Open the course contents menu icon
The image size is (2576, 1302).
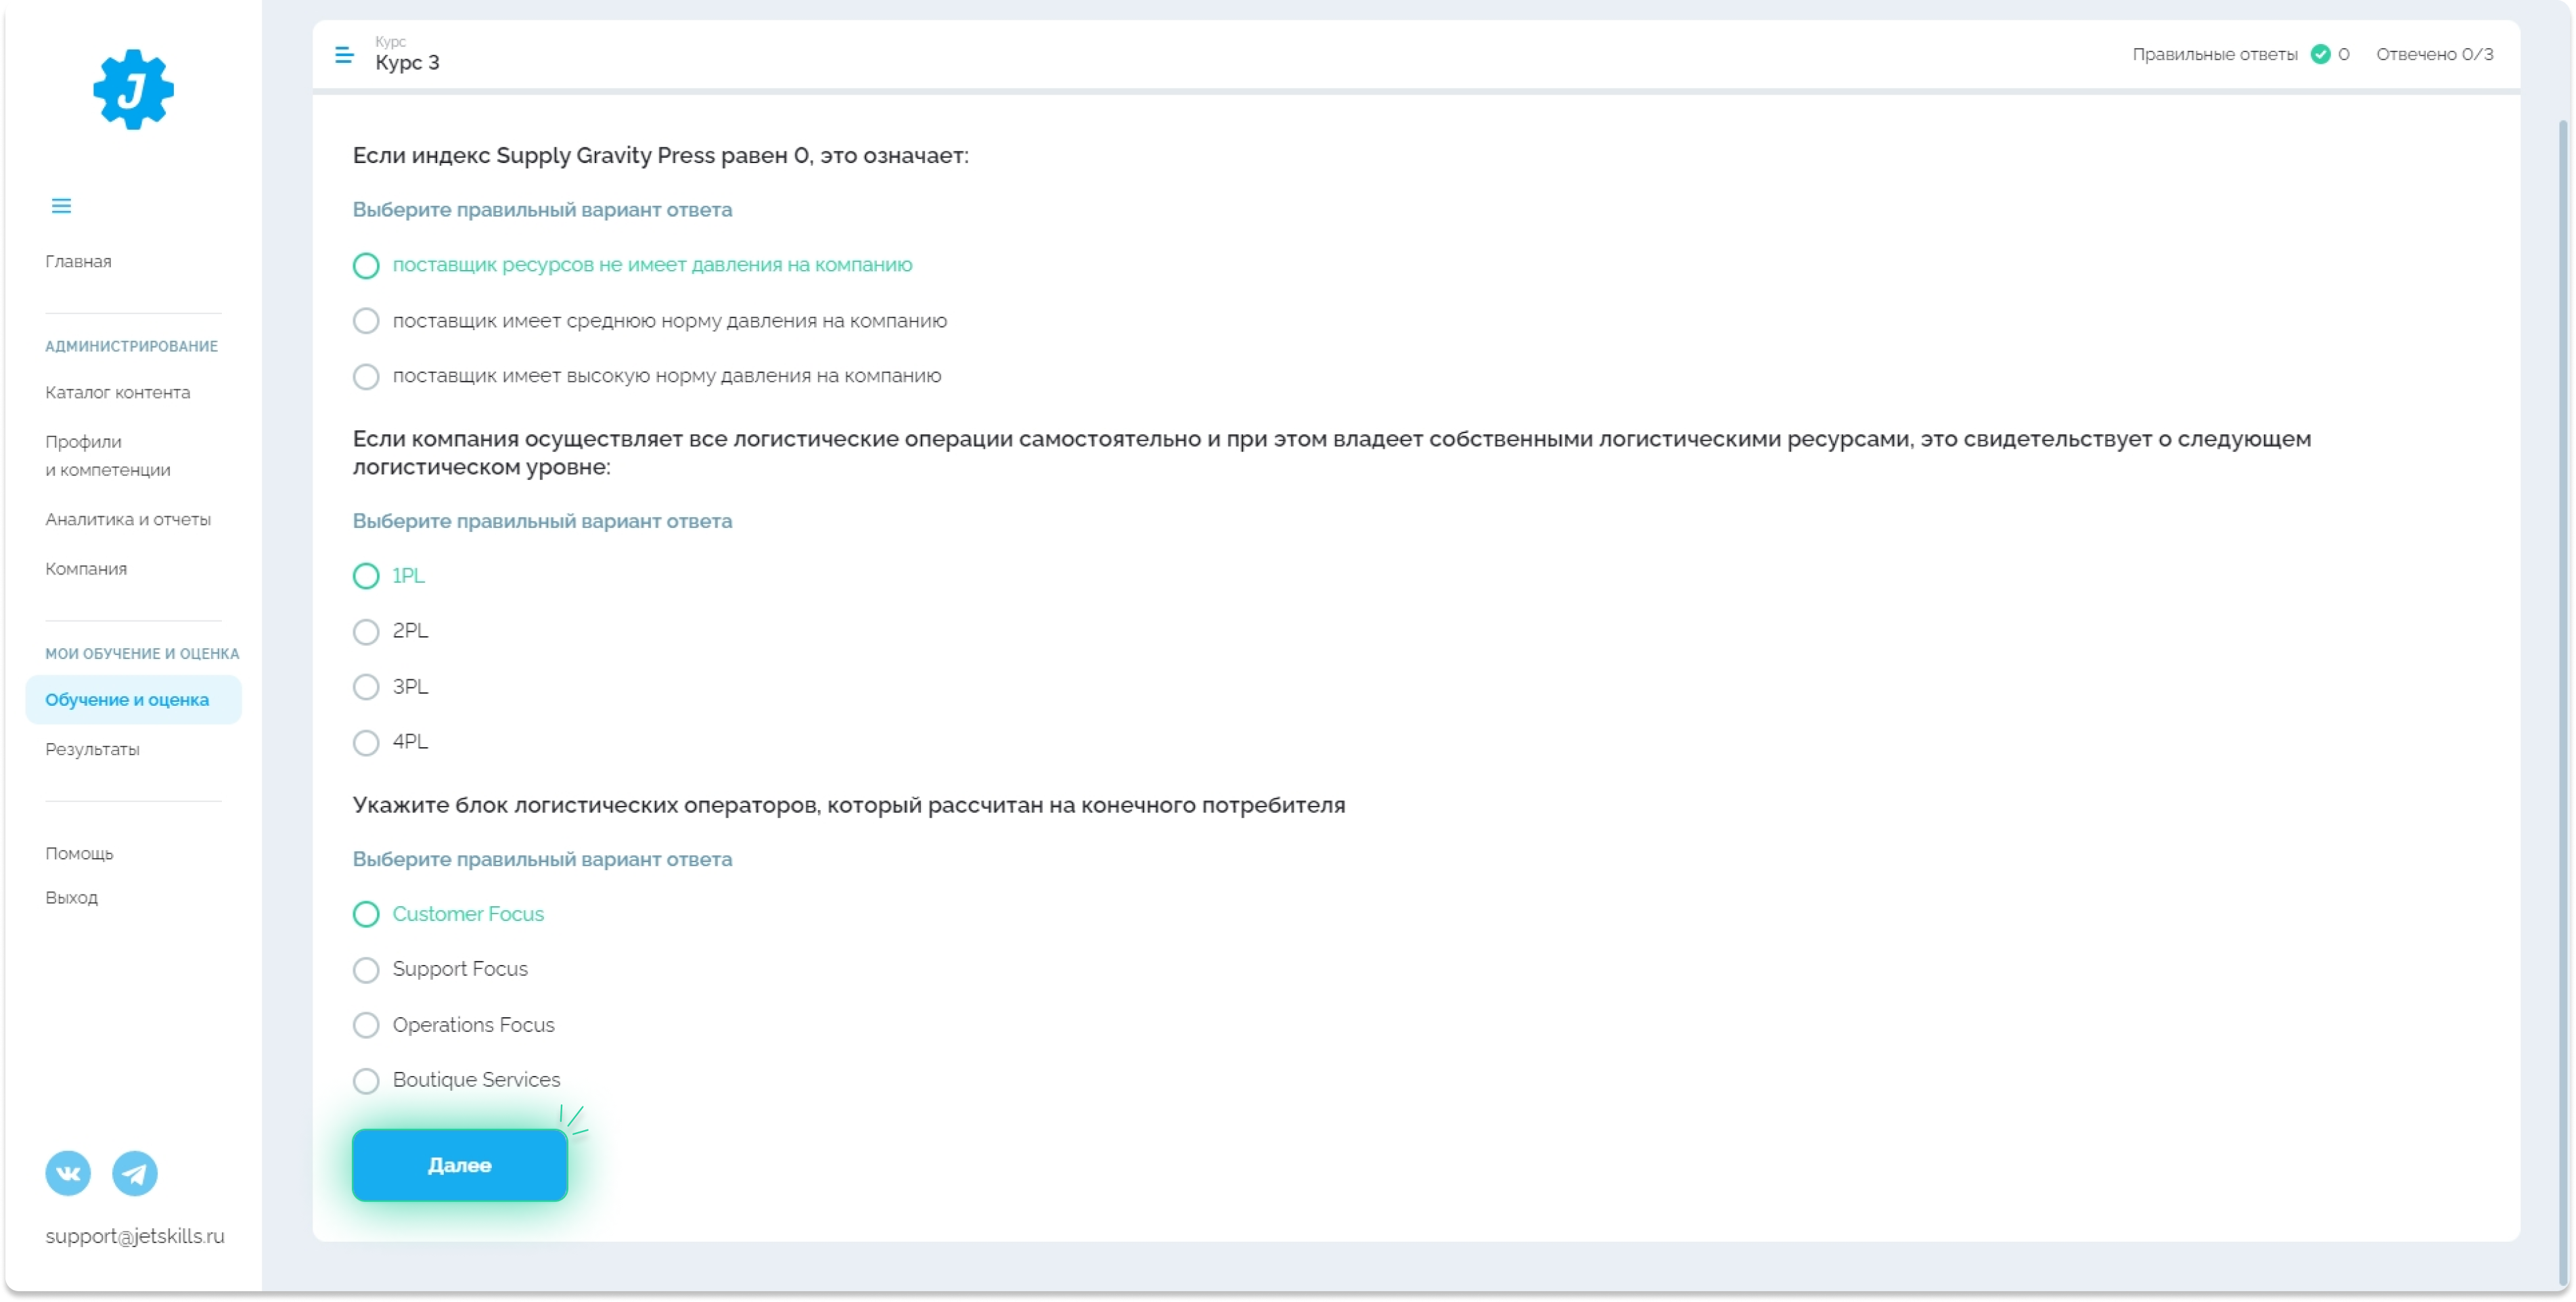coord(344,55)
